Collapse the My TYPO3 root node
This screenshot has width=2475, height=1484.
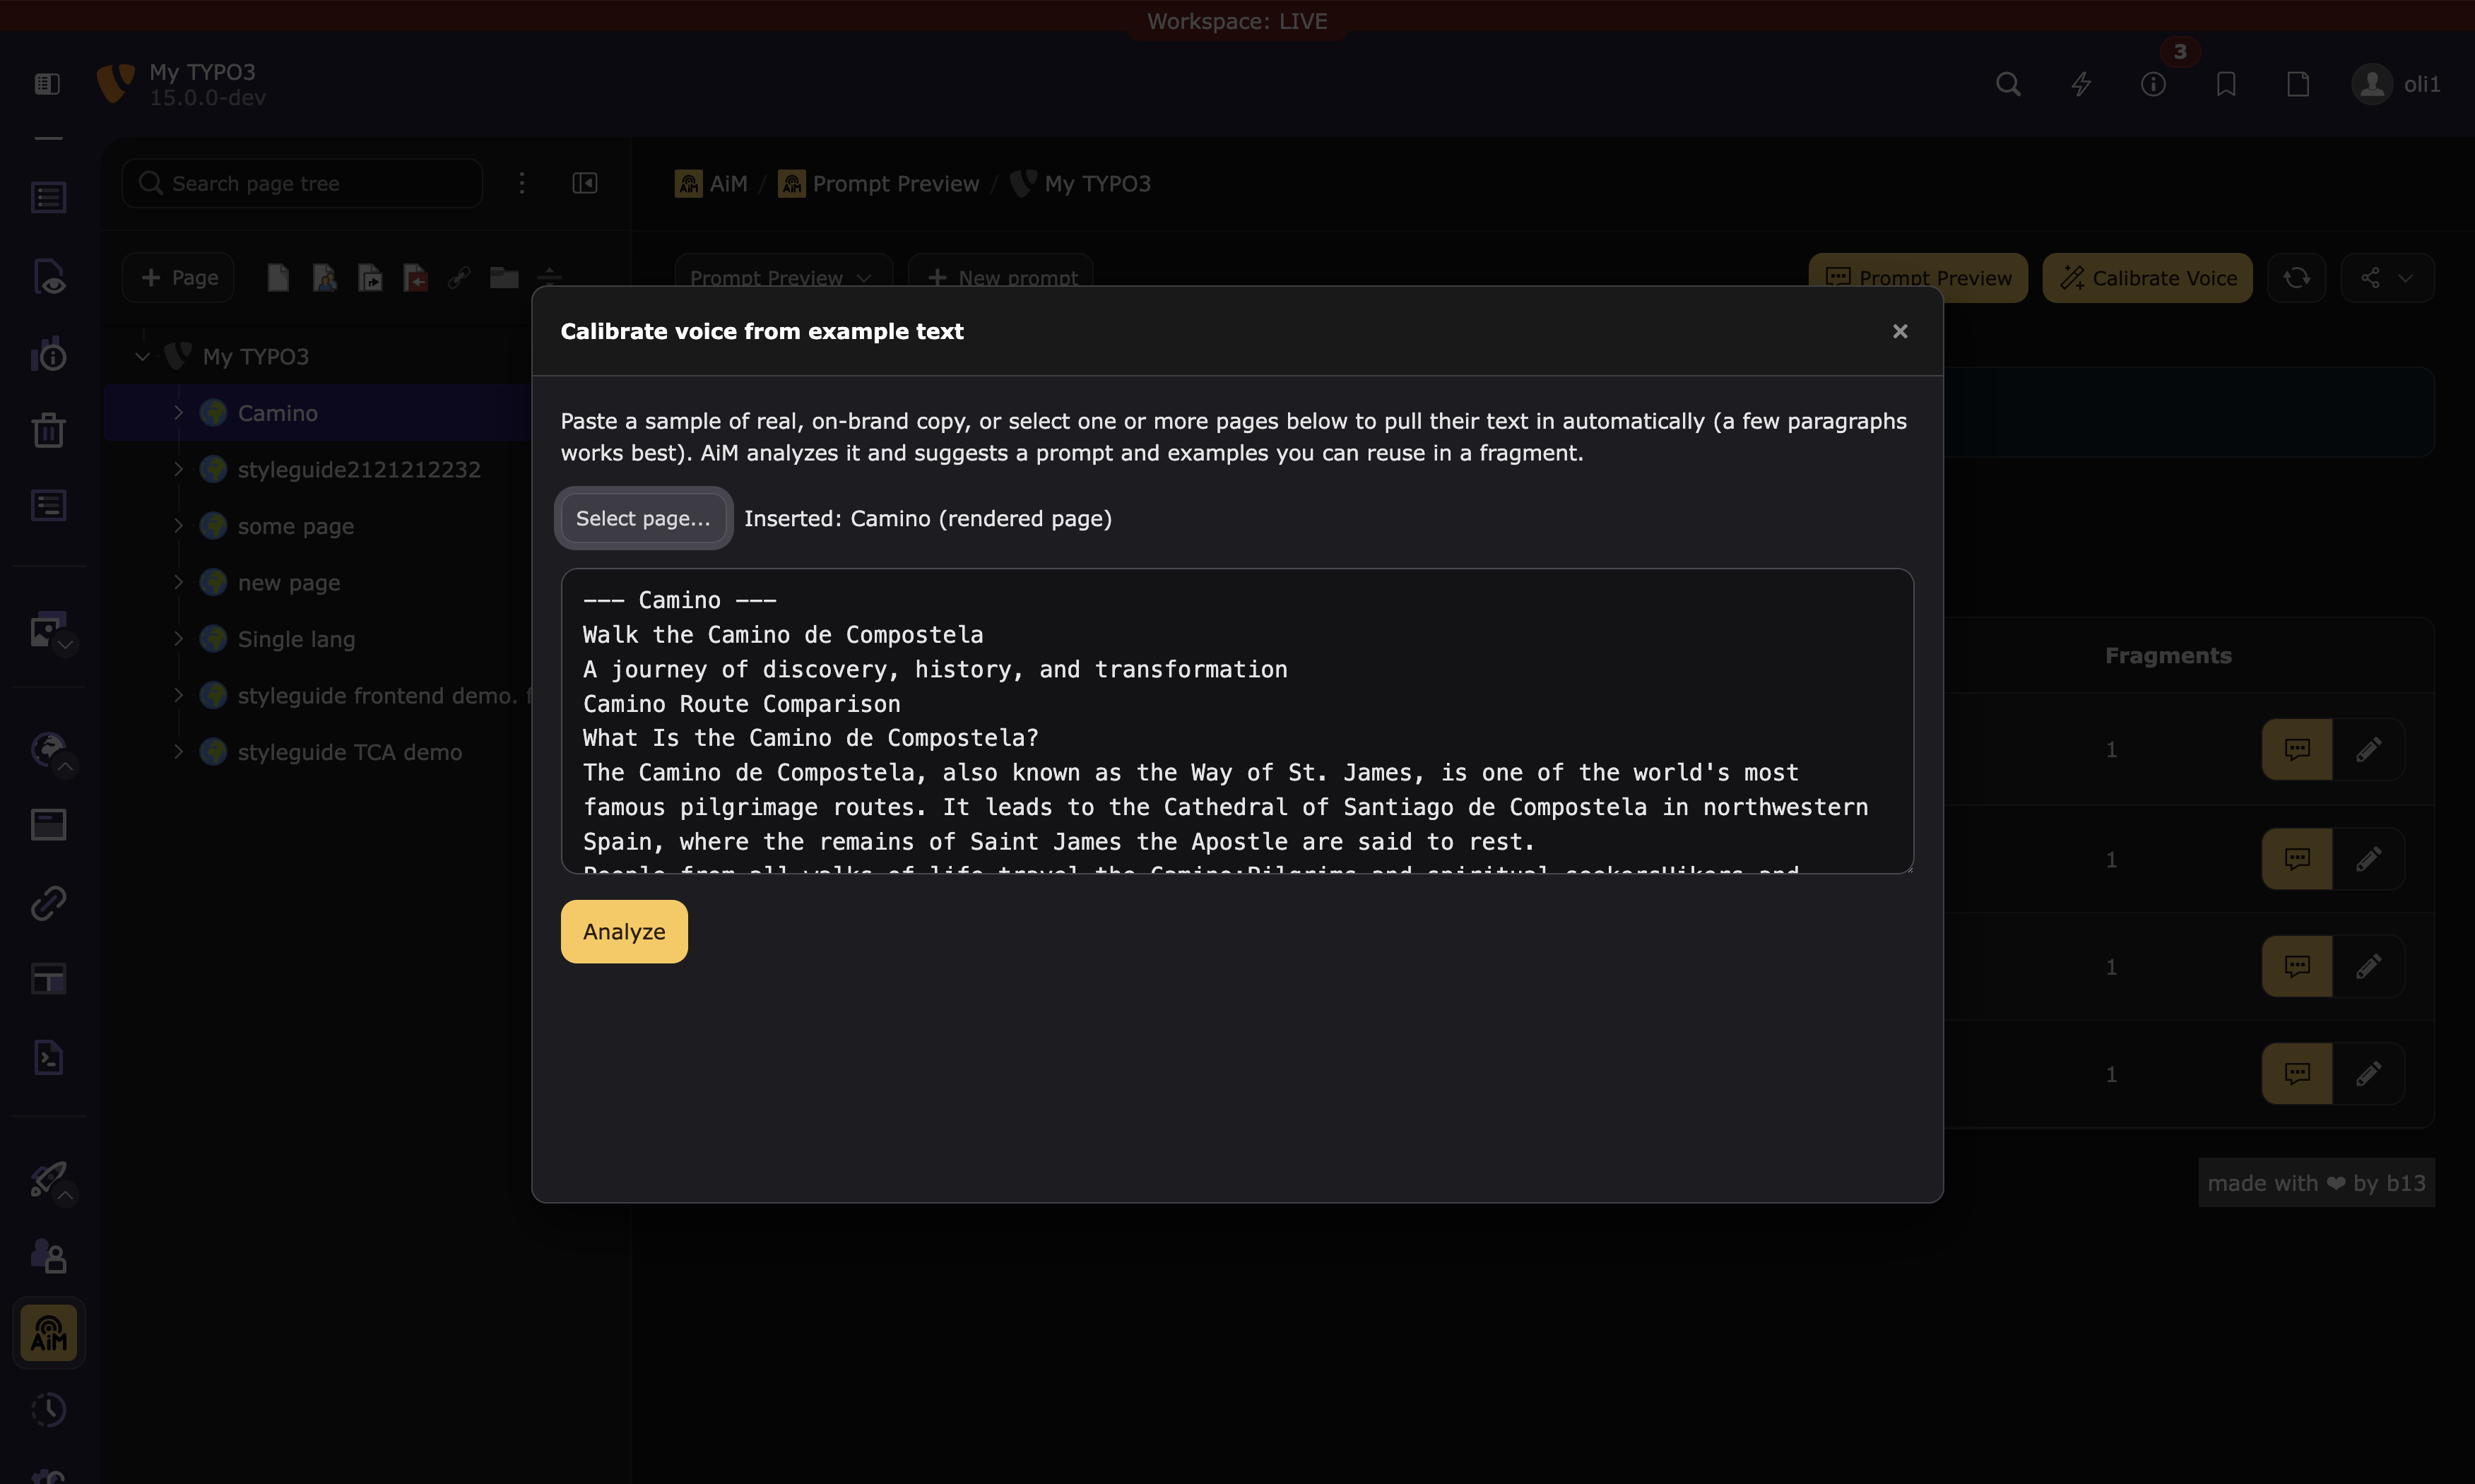click(142, 356)
